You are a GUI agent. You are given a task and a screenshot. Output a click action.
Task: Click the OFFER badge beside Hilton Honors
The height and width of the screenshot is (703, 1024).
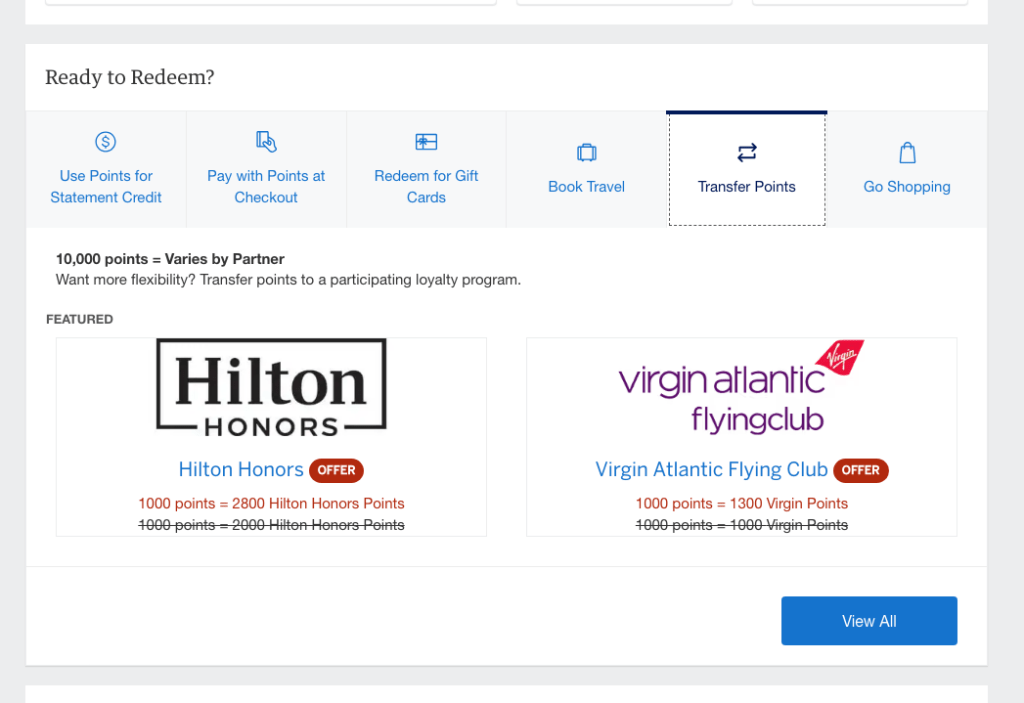click(x=336, y=470)
